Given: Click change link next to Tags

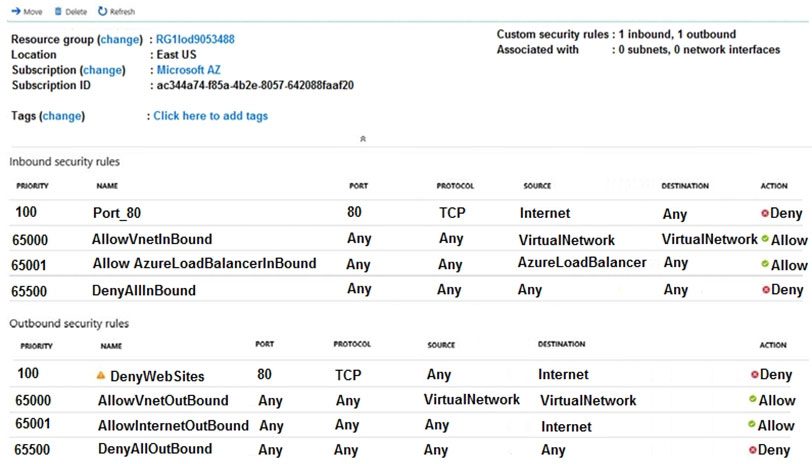Looking at the screenshot, I should (62, 116).
